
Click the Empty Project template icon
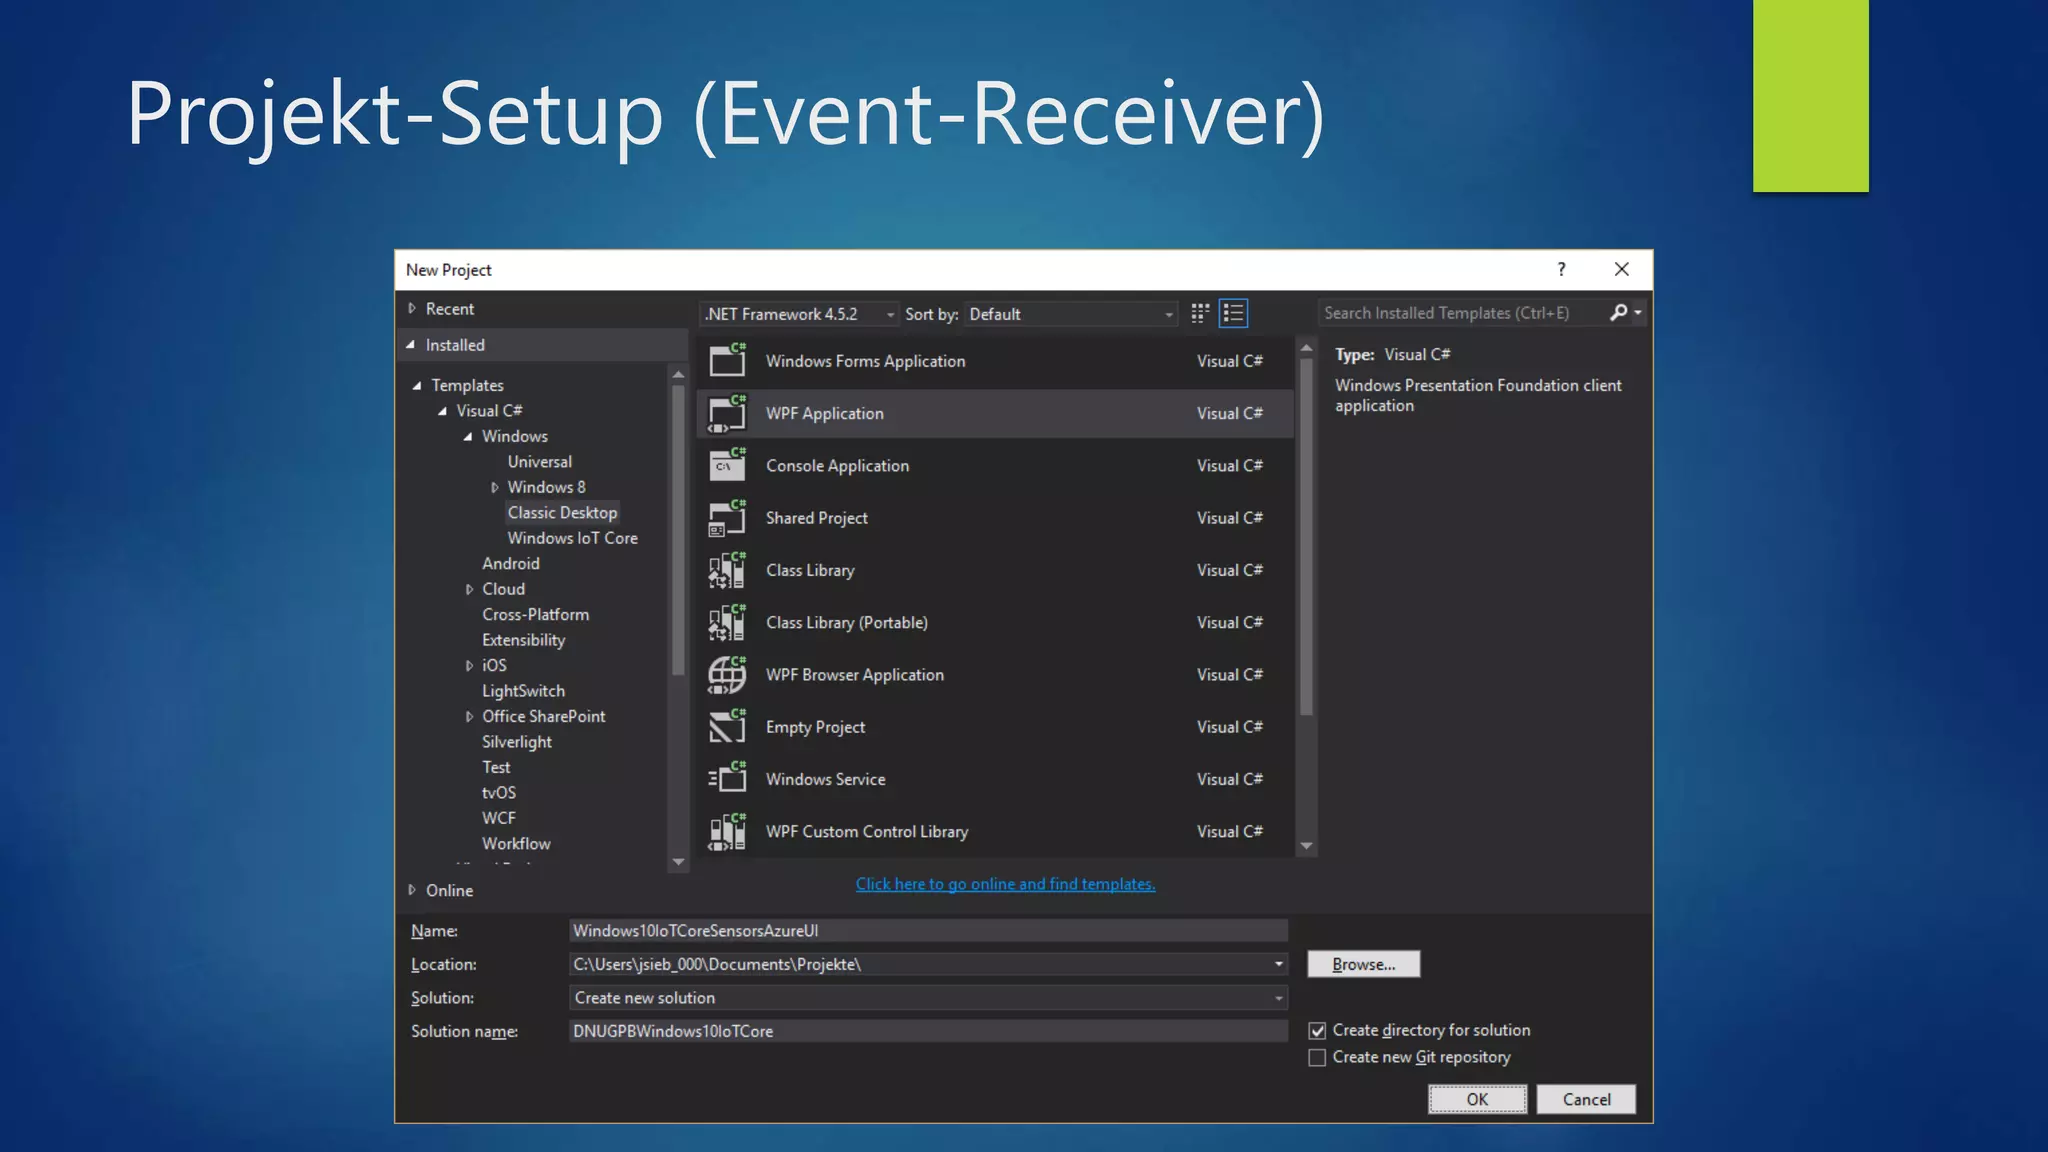pyautogui.click(x=727, y=727)
